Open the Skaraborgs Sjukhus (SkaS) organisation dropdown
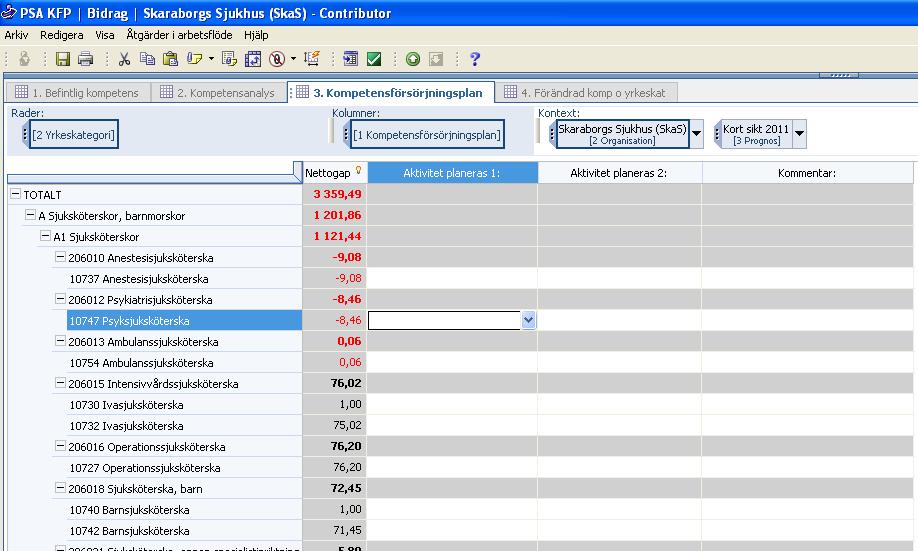The width and height of the screenshot is (918, 551). click(x=696, y=134)
